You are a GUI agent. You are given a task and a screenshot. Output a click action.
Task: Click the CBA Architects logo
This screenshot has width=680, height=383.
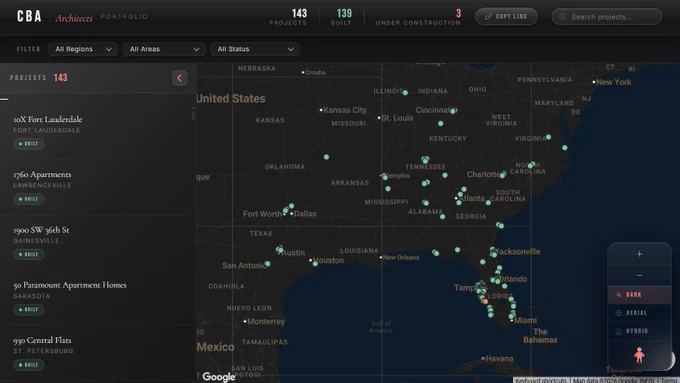pos(55,16)
